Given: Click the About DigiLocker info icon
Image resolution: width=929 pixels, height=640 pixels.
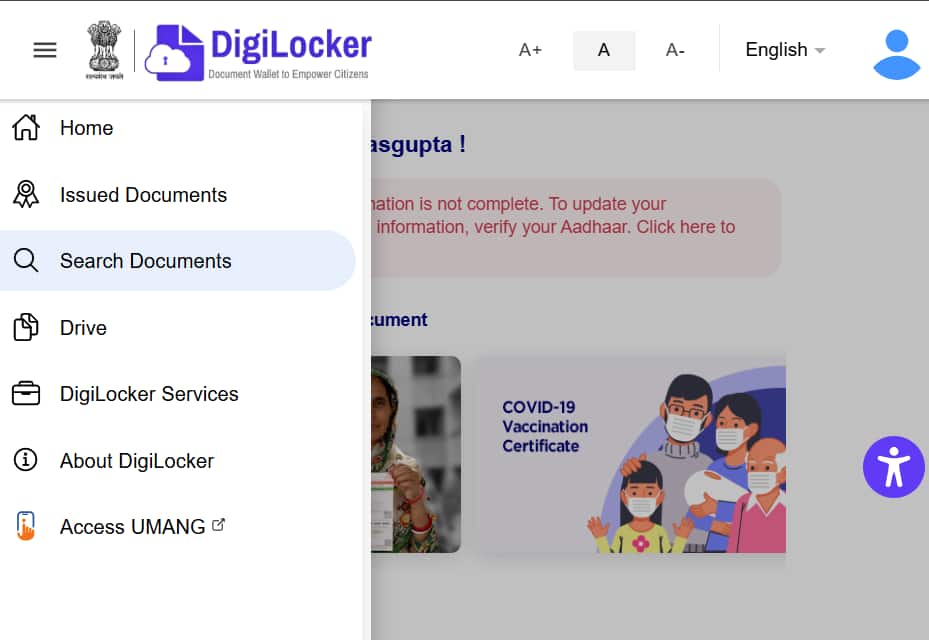Looking at the screenshot, I should [x=26, y=460].
